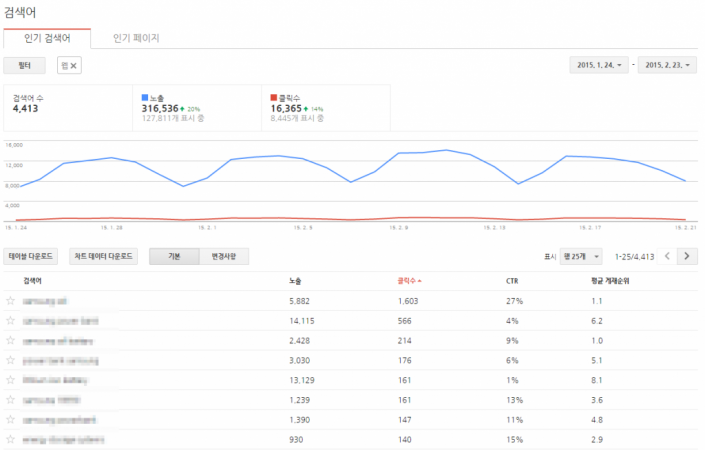Click the 27% CTR cell
This screenshot has height=450, width=705.
coord(514,301)
